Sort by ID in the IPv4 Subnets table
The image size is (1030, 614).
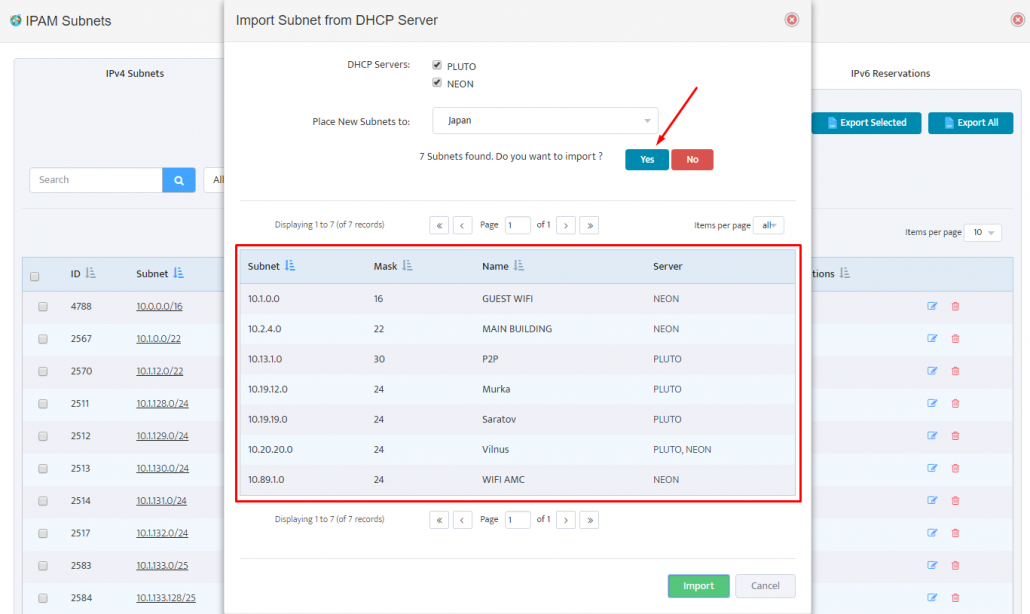(90, 273)
